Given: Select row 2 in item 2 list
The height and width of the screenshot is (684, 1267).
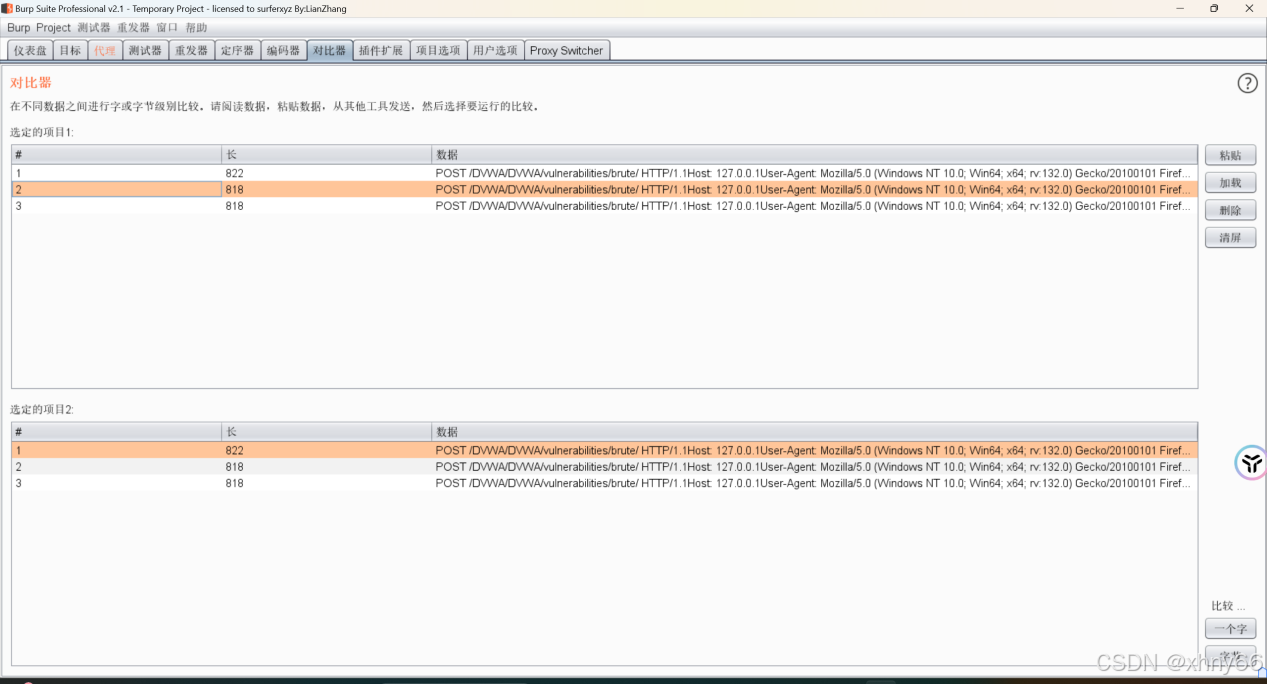Looking at the screenshot, I should pyautogui.click(x=604, y=467).
